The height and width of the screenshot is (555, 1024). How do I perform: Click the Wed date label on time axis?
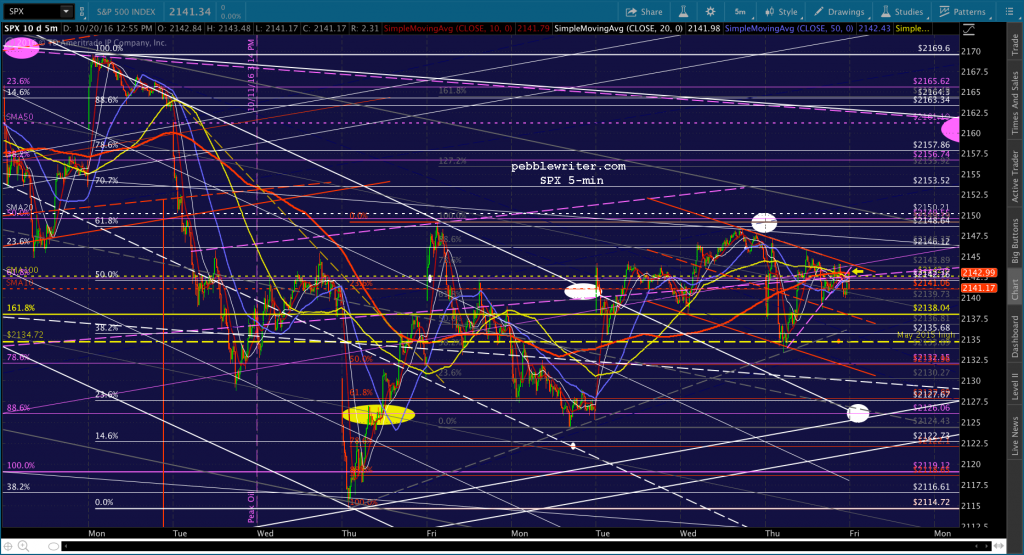coord(265,533)
